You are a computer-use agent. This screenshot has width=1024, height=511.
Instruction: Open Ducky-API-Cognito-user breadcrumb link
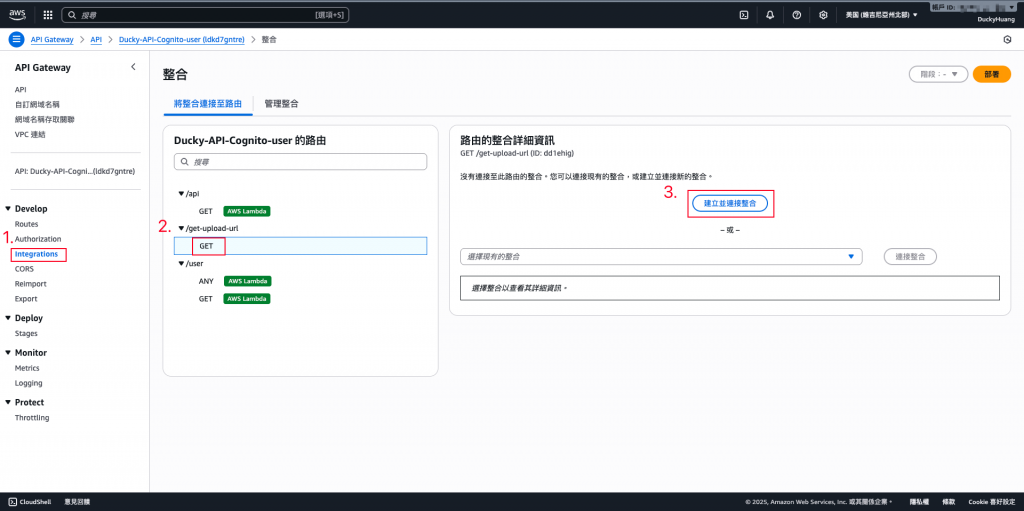click(182, 40)
